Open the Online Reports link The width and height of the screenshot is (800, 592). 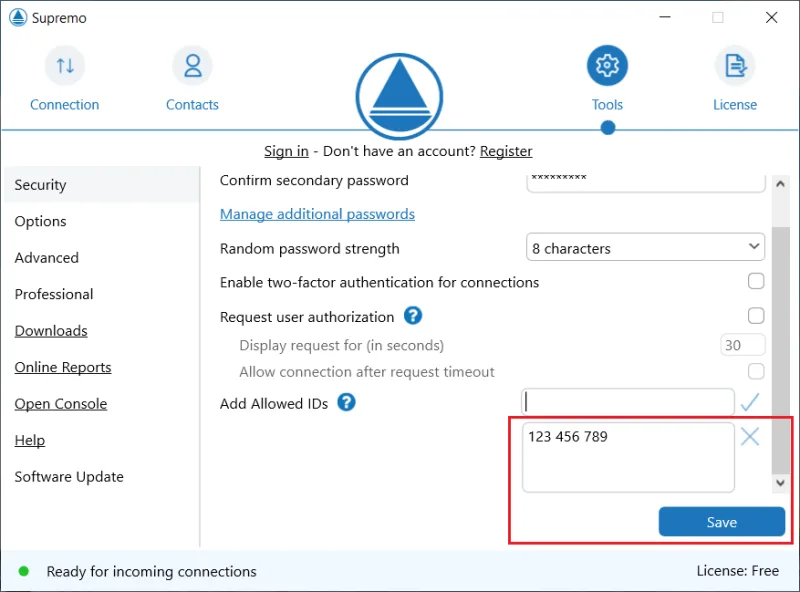(63, 367)
